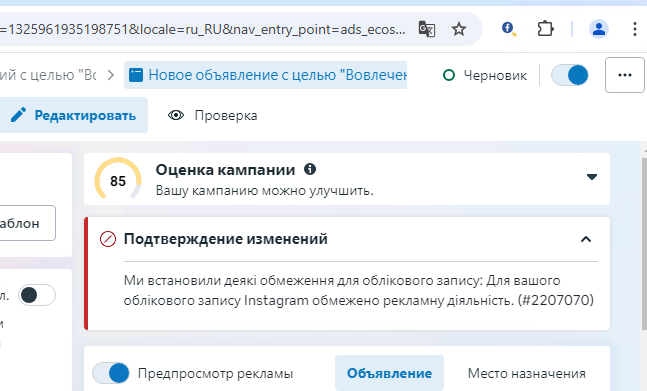The image size is (647, 391).
Task: Click the green Черновик status circle
Action: [x=449, y=75]
